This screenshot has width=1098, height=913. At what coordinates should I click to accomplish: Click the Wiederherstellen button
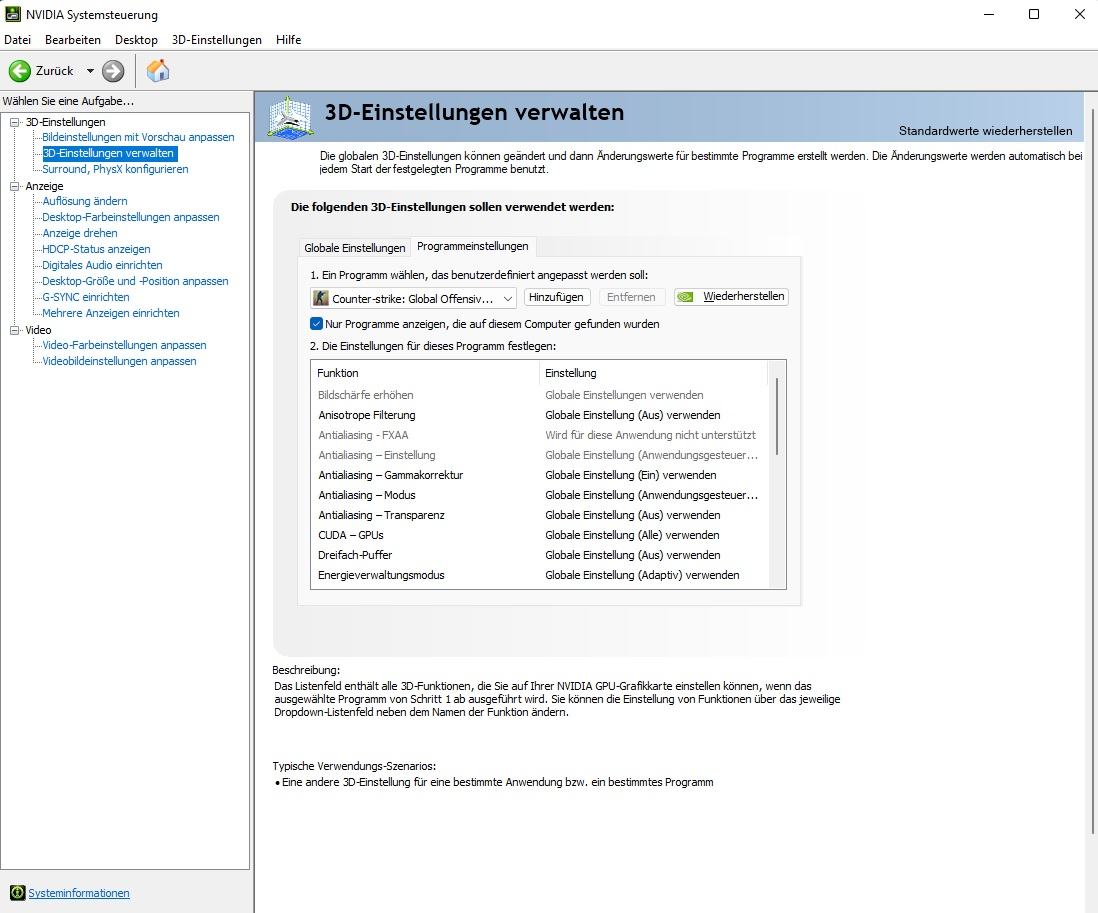click(731, 297)
